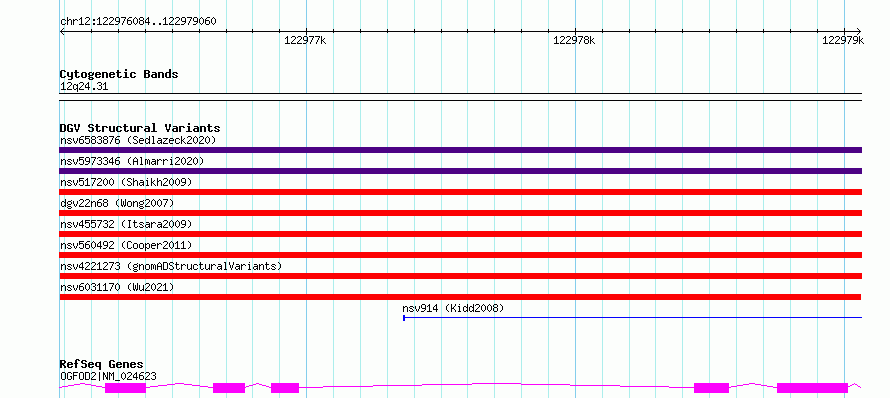The image size is (890, 398).
Task: Open the OGFOD2|NM_024623 gene label
Action: coord(108,376)
